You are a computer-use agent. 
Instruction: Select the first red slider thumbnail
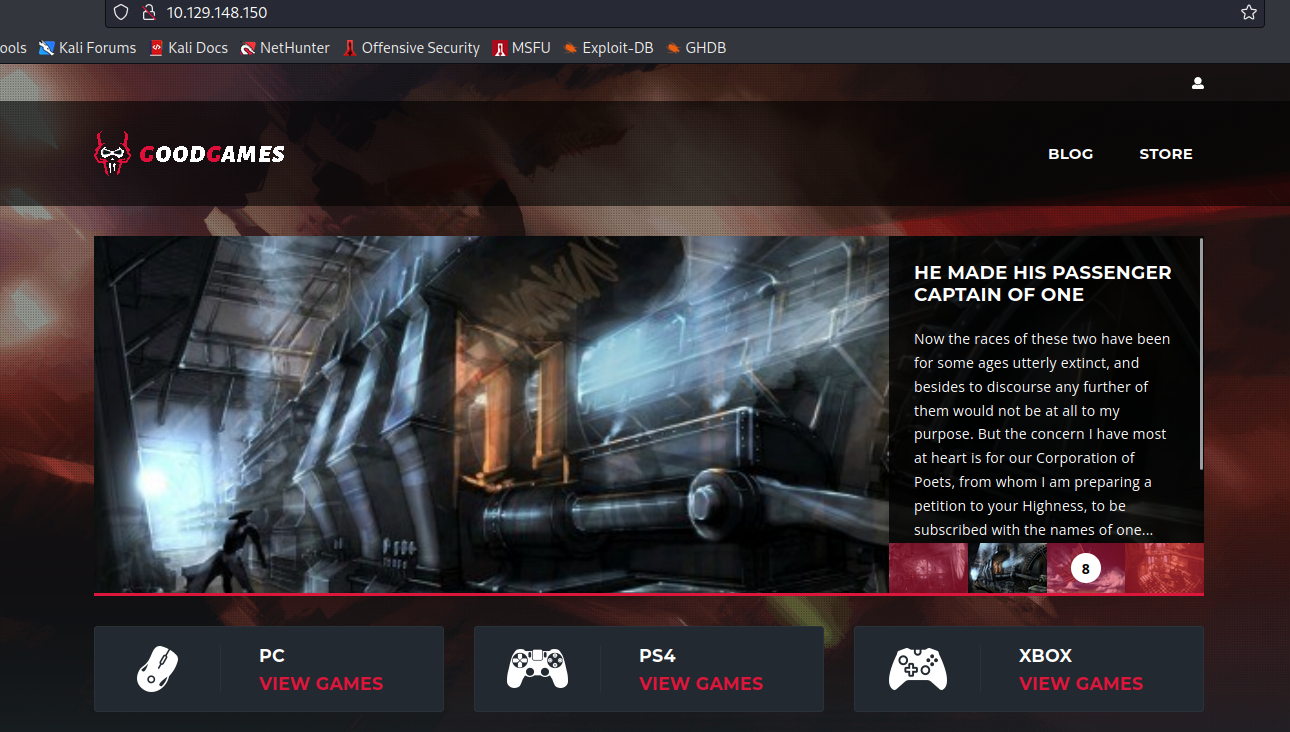(x=928, y=568)
